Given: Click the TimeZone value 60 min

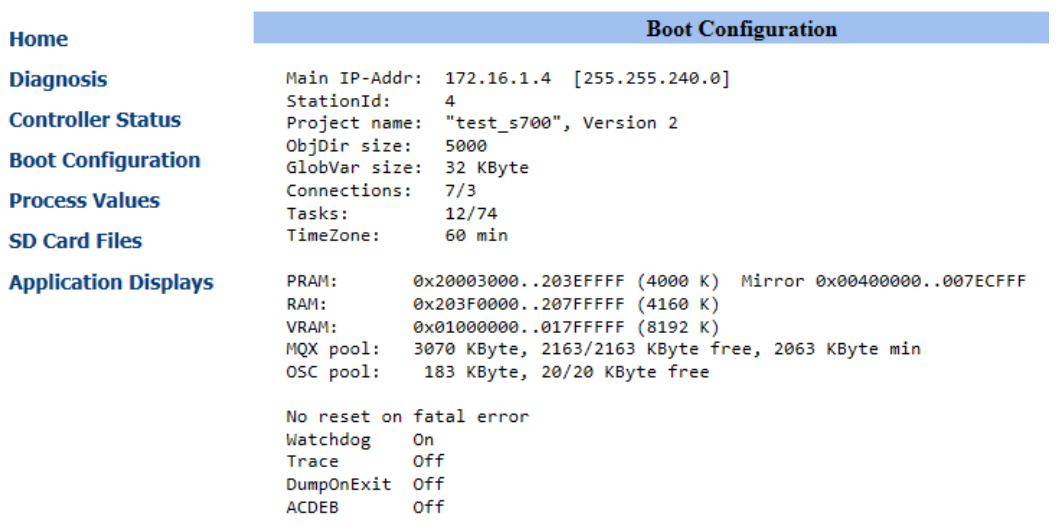Looking at the screenshot, I should pos(476,236).
